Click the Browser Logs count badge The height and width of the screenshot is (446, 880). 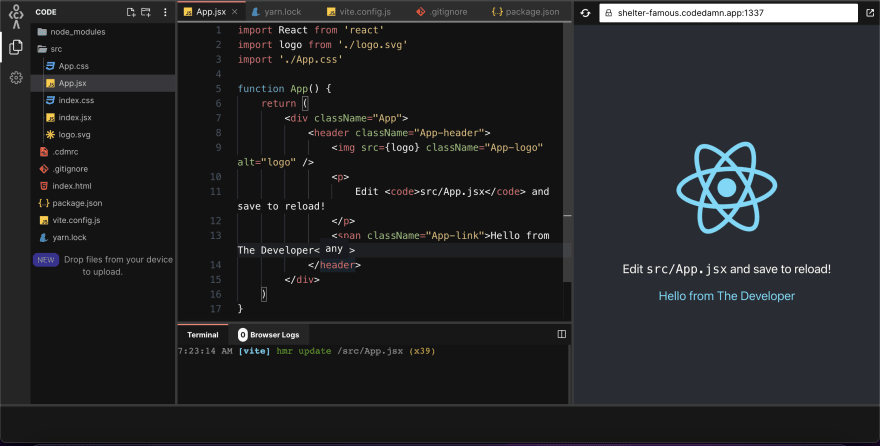[242, 334]
